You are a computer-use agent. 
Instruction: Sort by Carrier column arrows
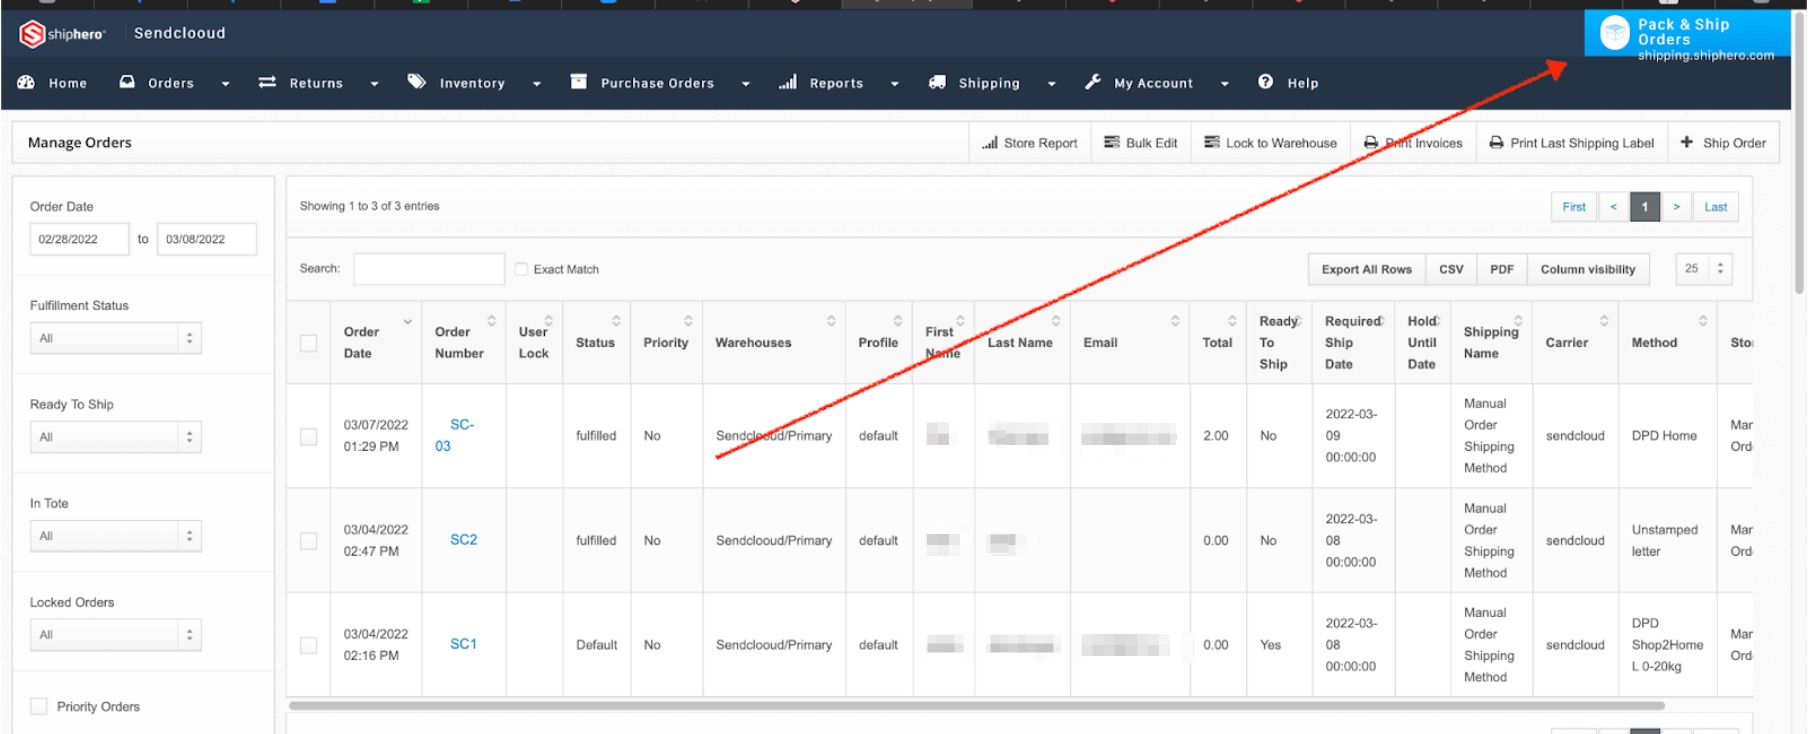pyautogui.click(x=1604, y=321)
